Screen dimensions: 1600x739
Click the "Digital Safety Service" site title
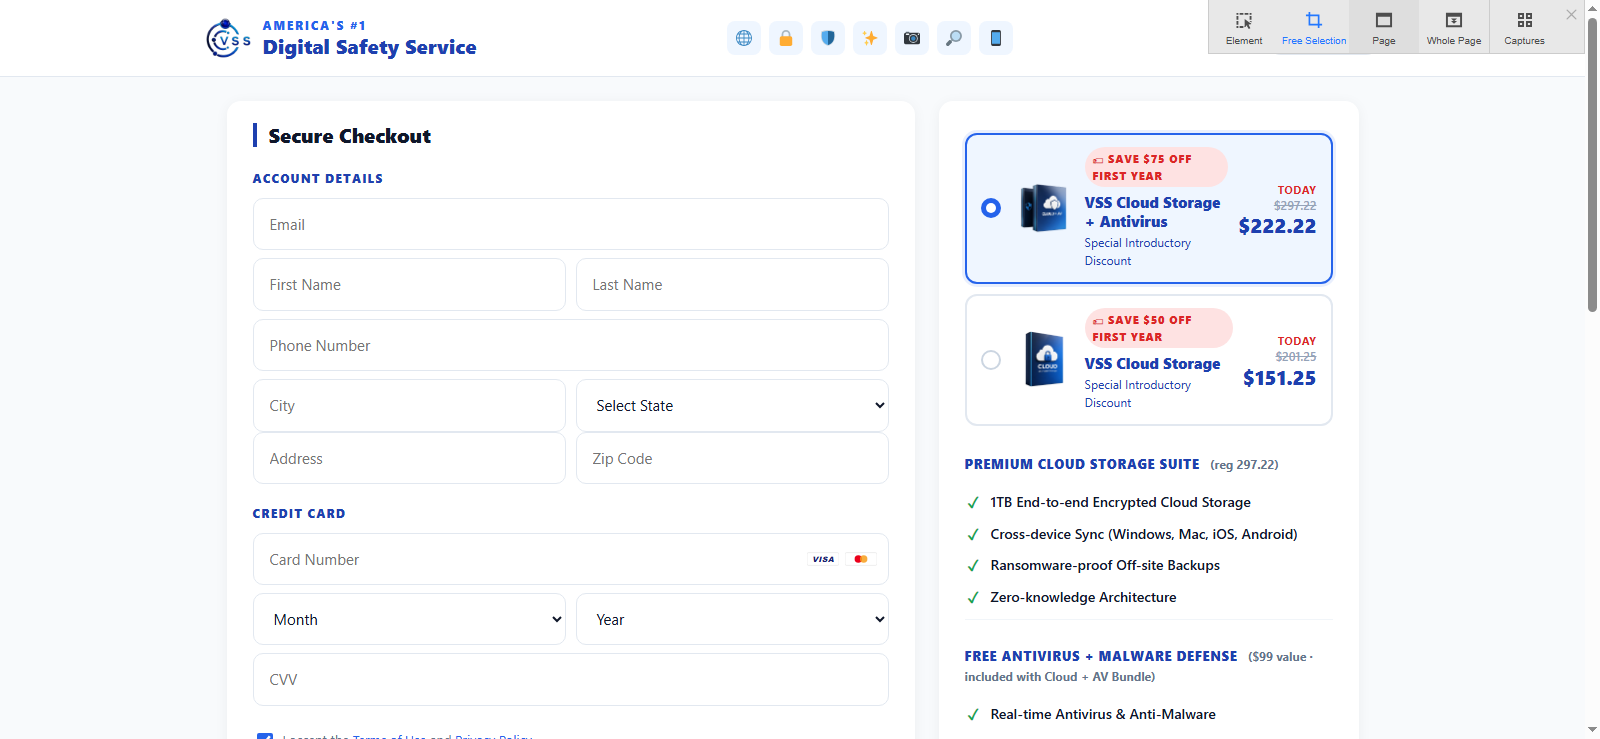369,47
